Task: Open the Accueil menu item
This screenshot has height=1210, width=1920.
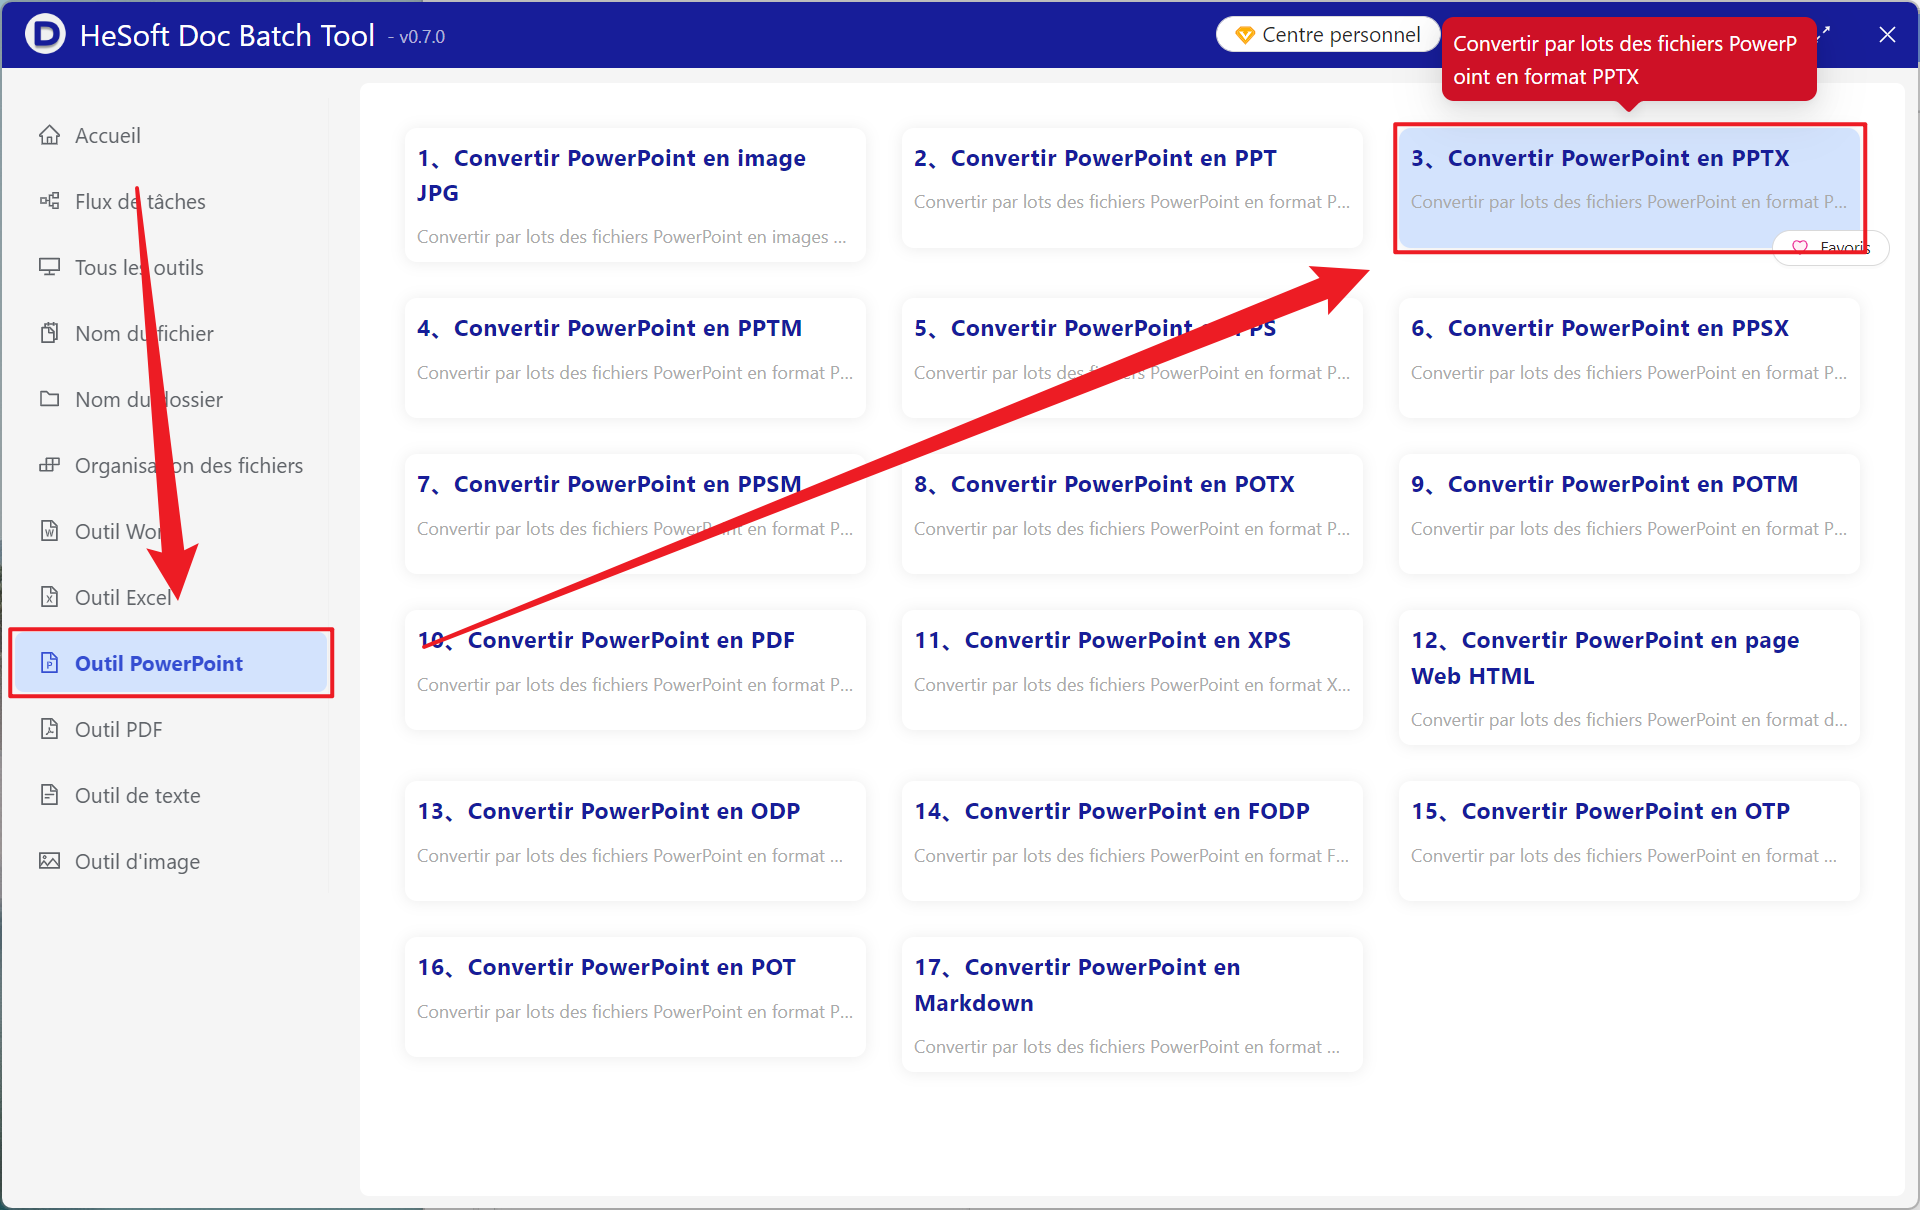Action: tap(170, 135)
